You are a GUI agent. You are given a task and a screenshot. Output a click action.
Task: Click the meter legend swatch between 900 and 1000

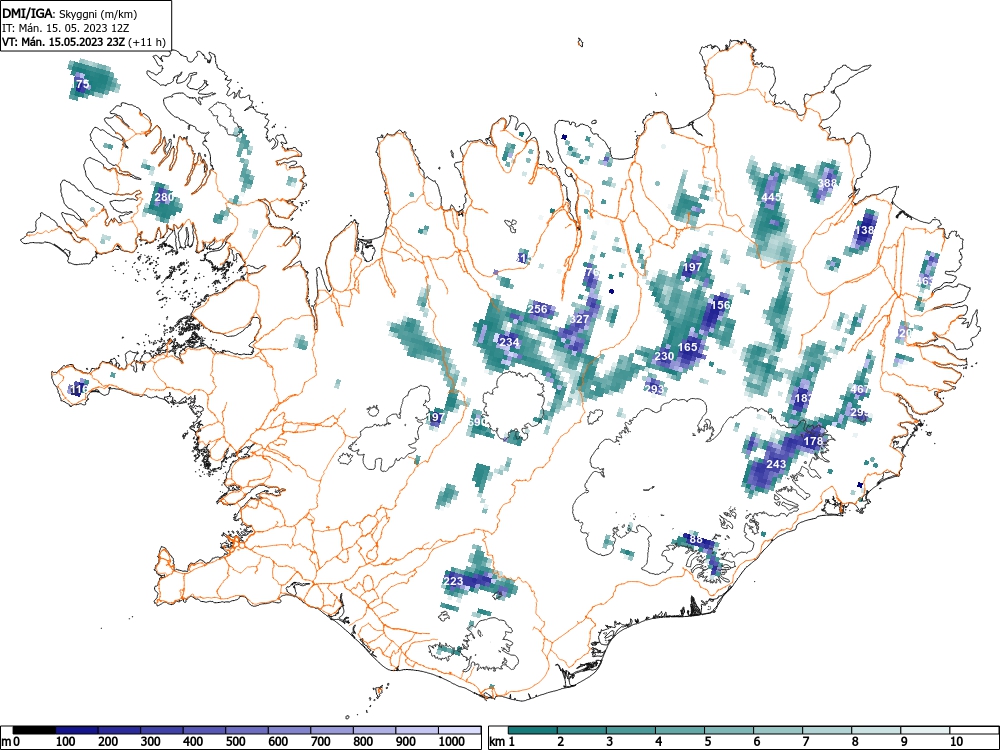pyautogui.click(x=417, y=730)
